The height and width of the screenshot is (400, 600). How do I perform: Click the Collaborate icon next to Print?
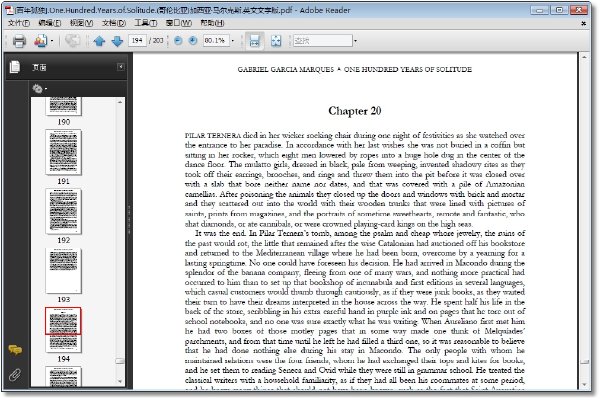[41, 41]
